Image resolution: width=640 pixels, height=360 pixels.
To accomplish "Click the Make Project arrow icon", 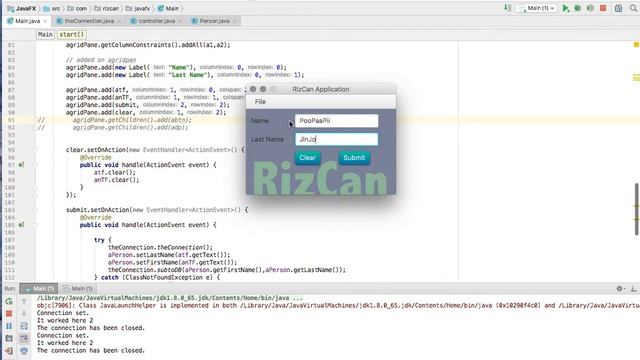I will coord(507,8).
